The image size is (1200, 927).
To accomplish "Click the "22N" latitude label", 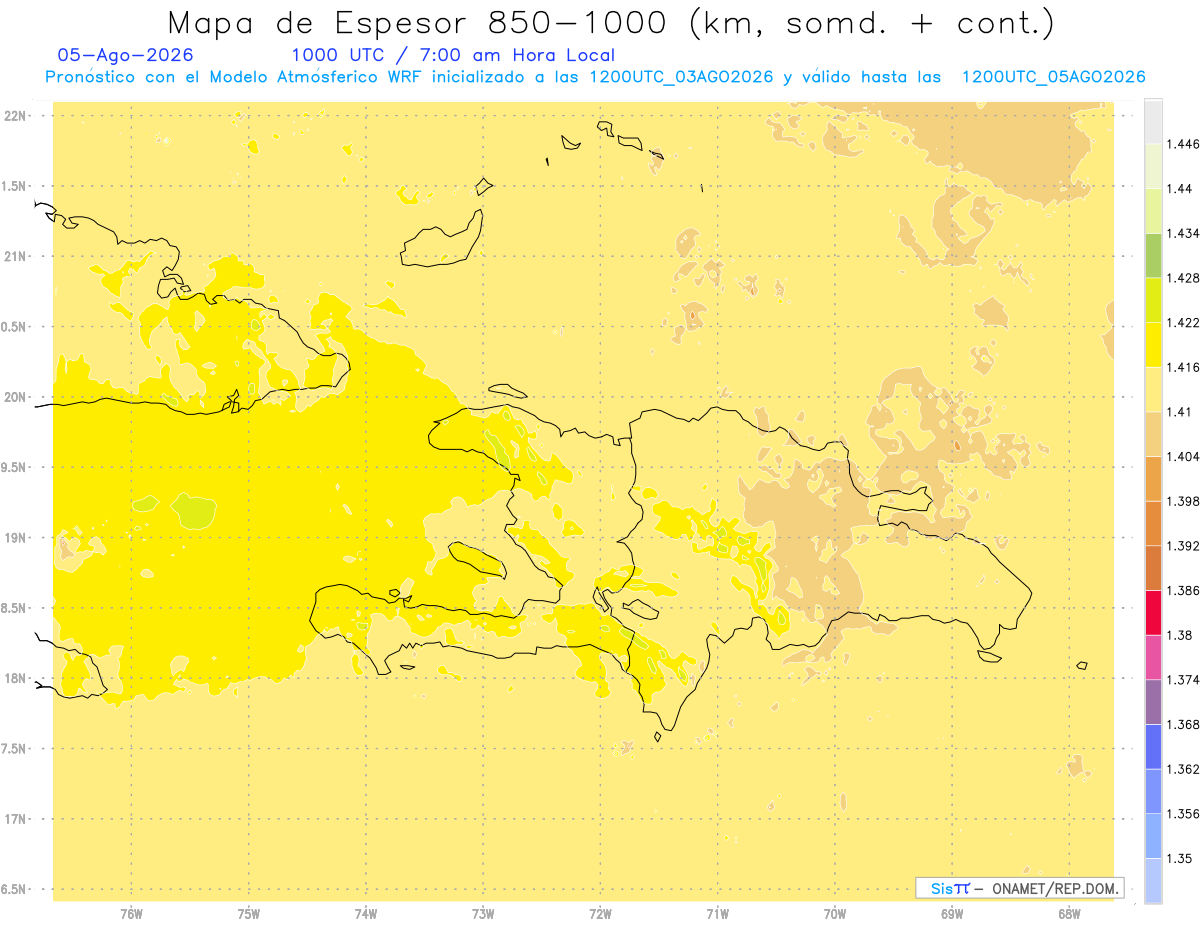I will 15,116.
